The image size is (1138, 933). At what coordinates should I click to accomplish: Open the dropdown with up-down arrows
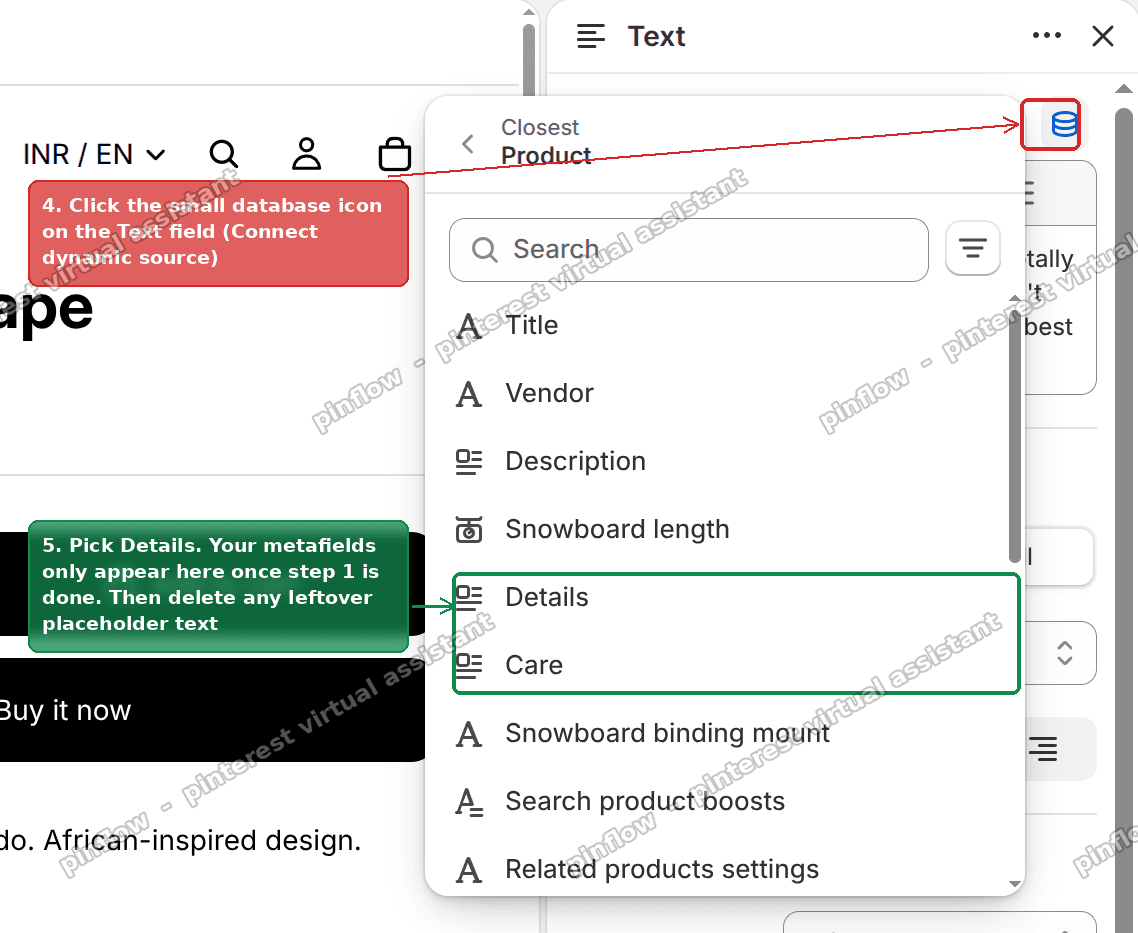click(1063, 653)
